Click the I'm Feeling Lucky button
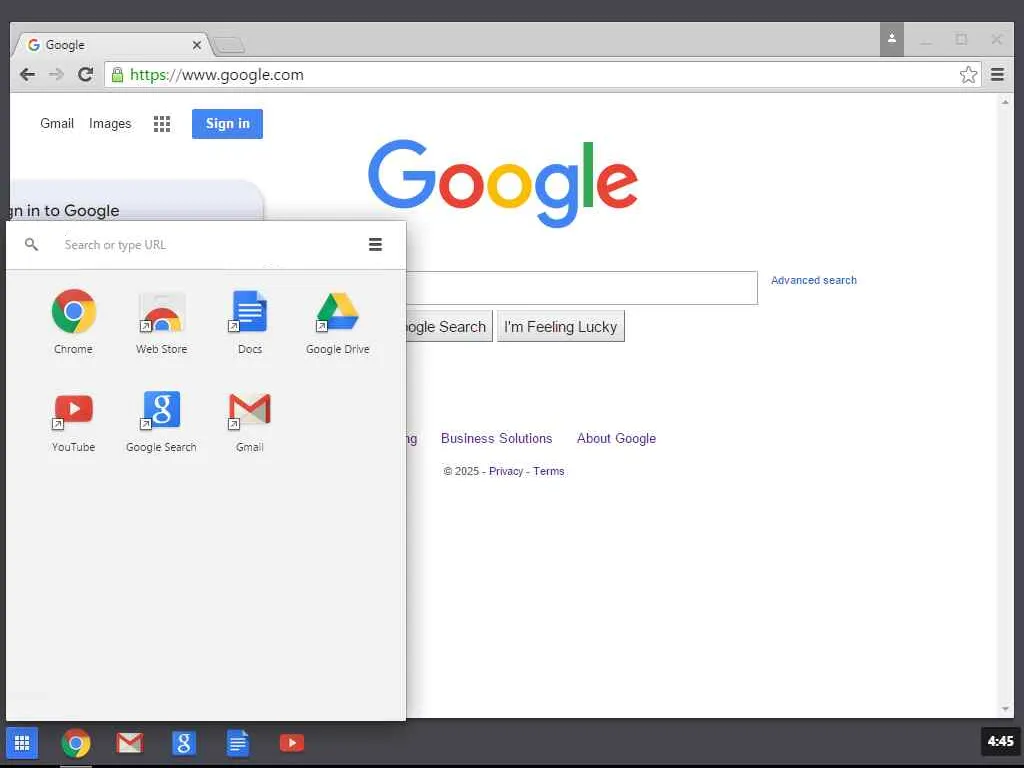The width and height of the screenshot is (1024, 768). [x=560, y=326]
